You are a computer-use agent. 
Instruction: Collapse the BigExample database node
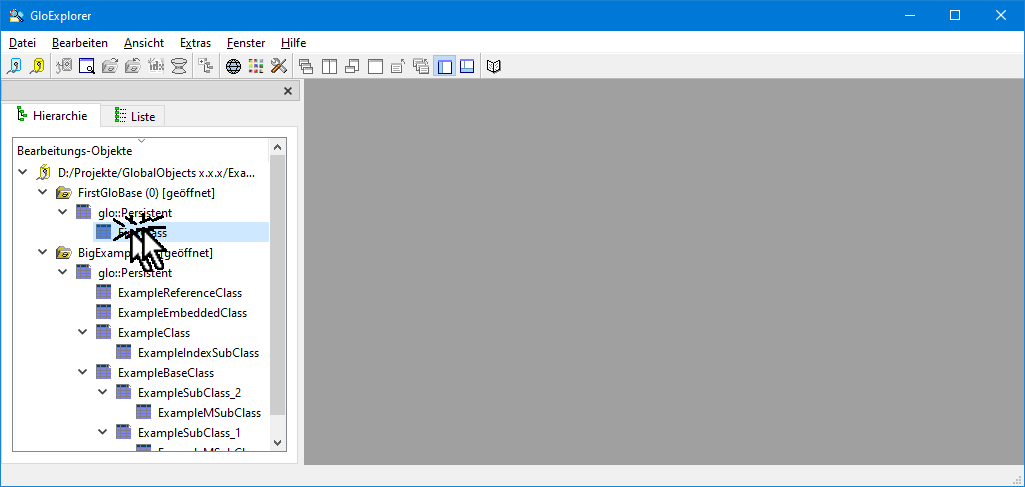pyautogui.click(x=42, y=252)
